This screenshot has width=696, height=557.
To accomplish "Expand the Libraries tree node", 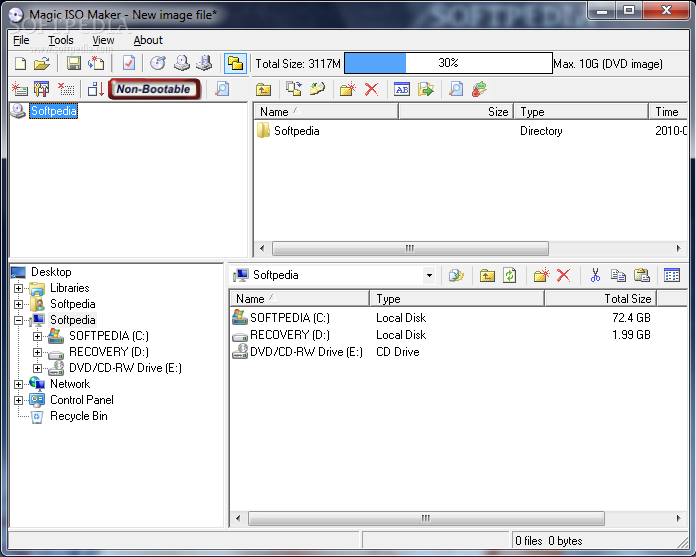I will coord(18,288).
